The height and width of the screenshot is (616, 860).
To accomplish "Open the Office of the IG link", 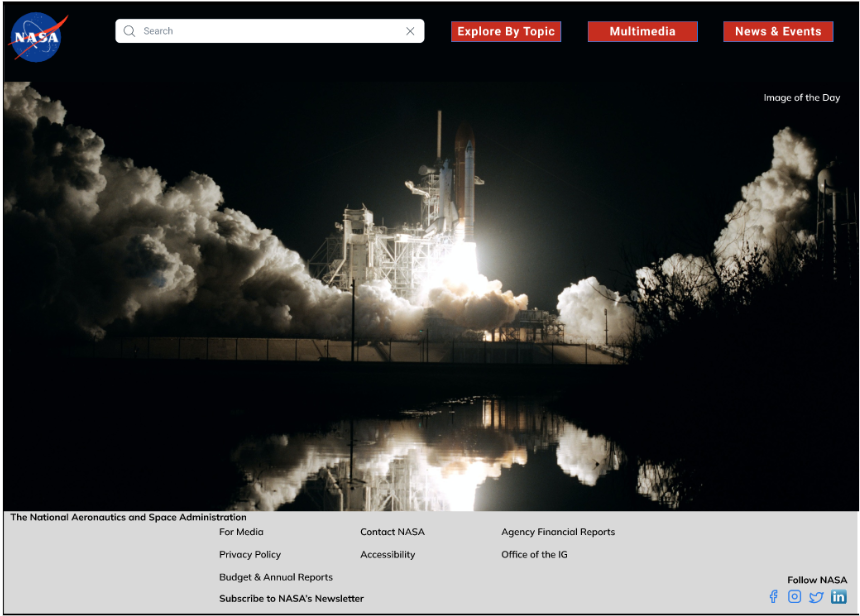I will [x=533, y=554].
